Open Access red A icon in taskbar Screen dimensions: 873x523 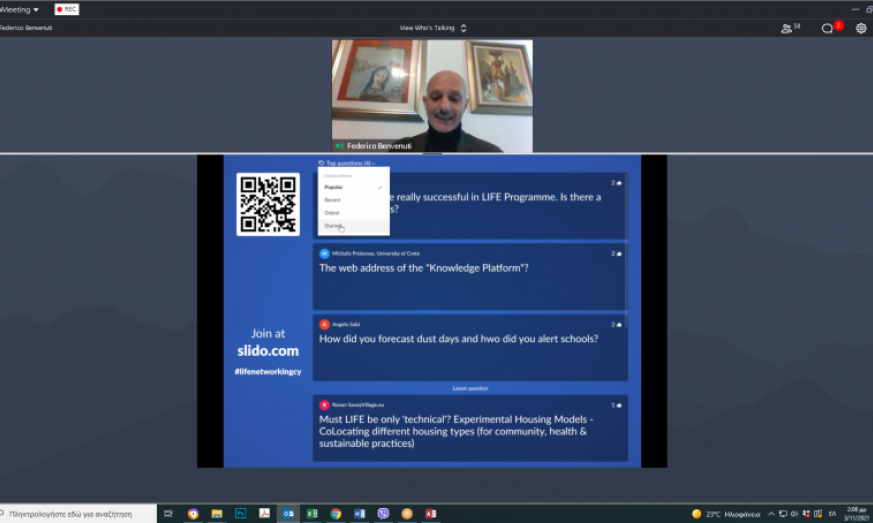(431, 514)
